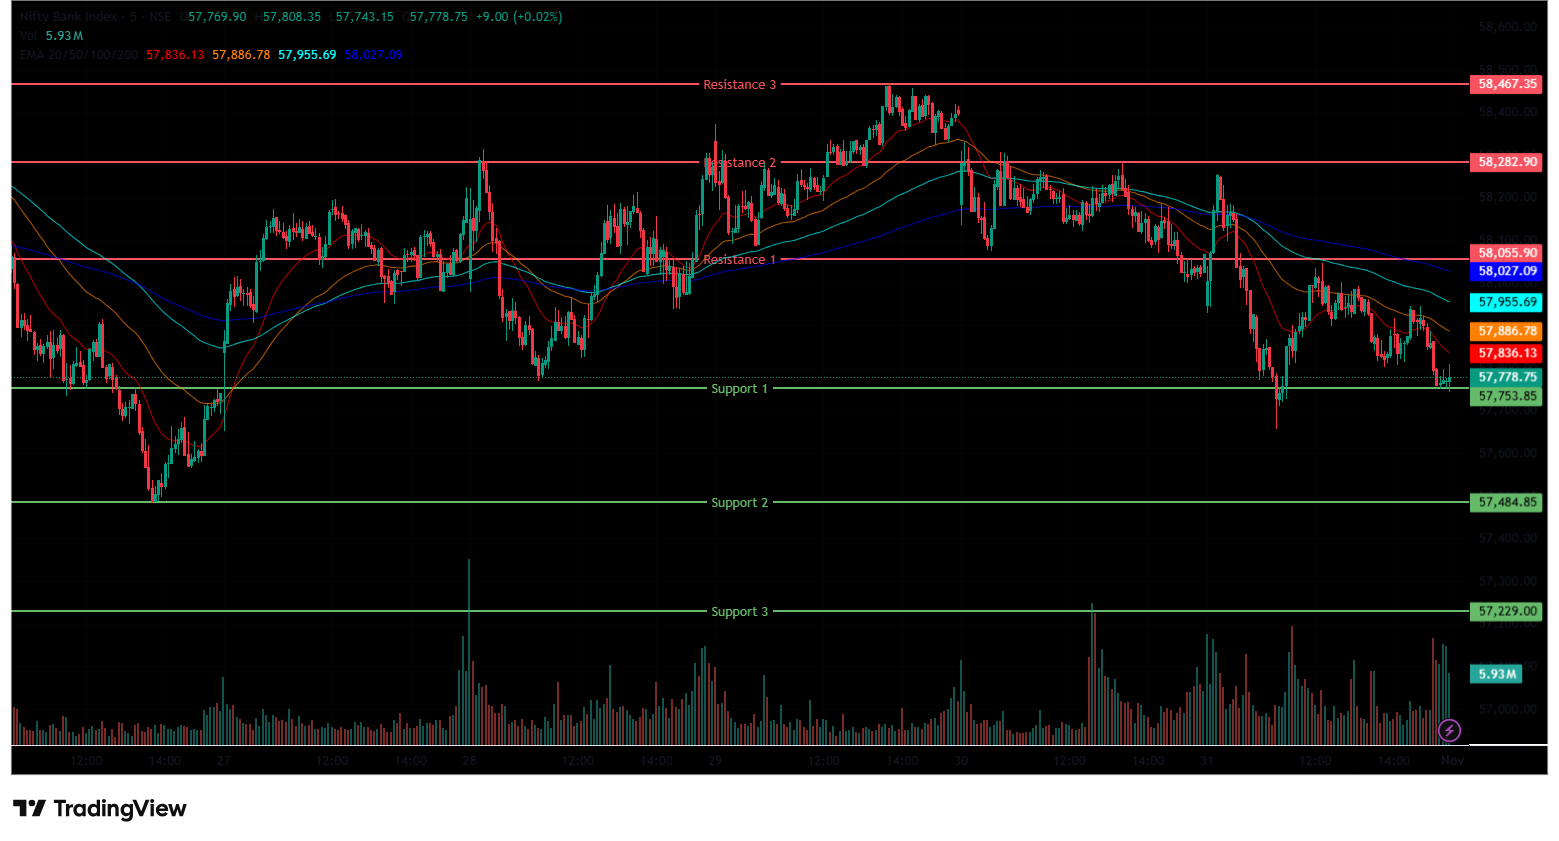The height and width of the screenshot is (841, 1559).
Task: Click the 5.93M volume axis tag
Action: (x=1496, y=674)
